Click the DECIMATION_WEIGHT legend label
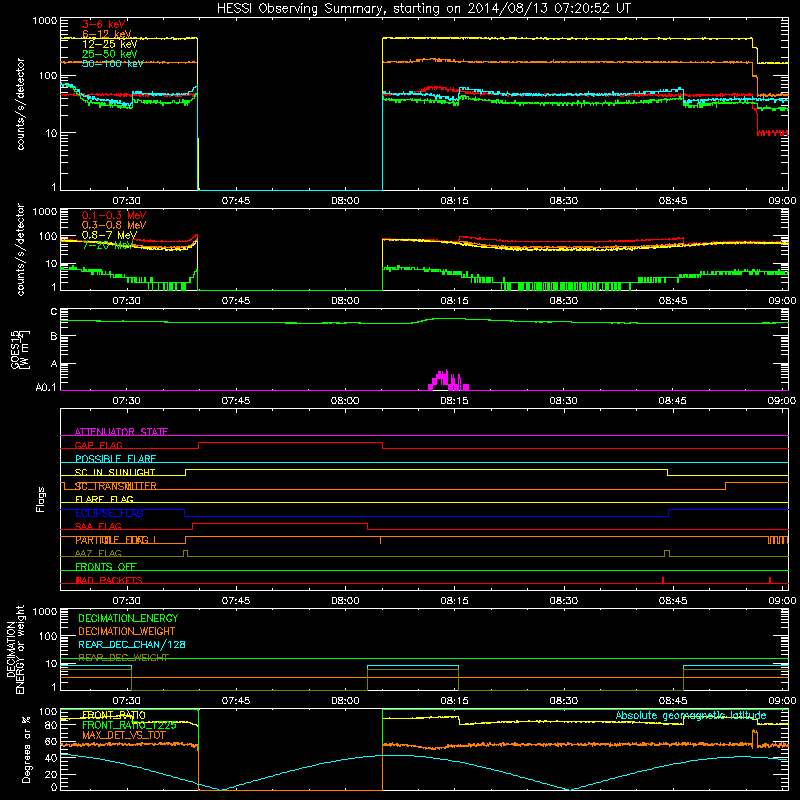 pyautogui.click(x=127, y=632)
